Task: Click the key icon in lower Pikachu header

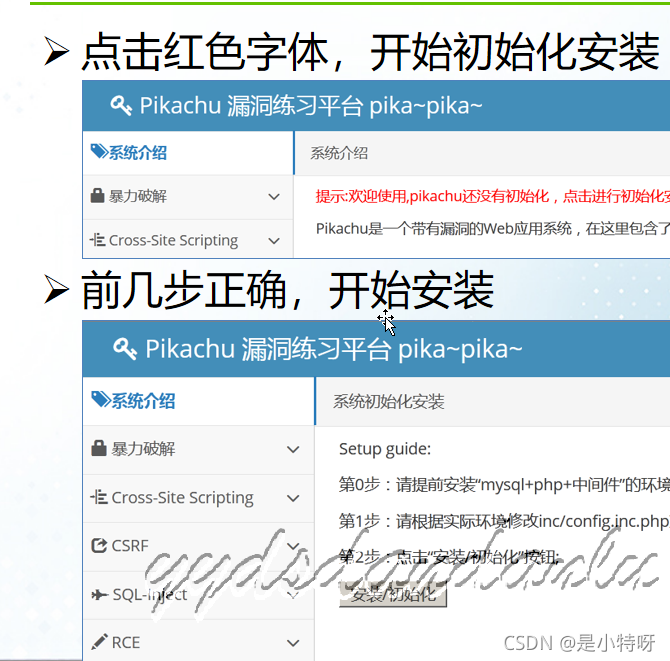Action: click(x=125, y=349)
